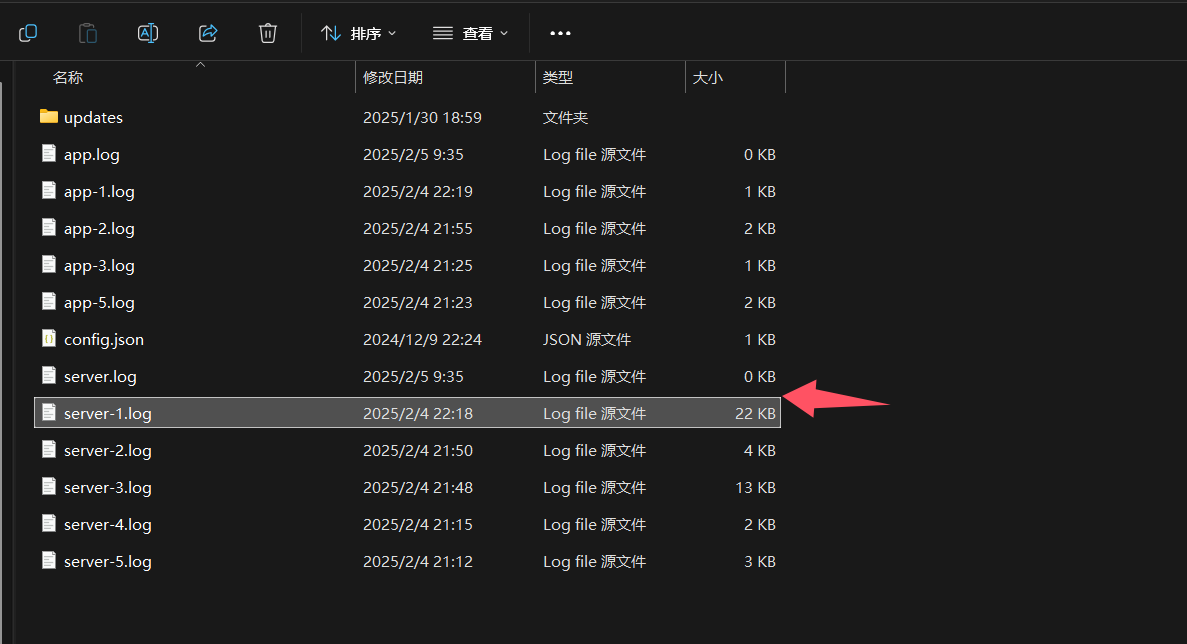
Task: Select the server-3.log file
Action: point(107,487)
